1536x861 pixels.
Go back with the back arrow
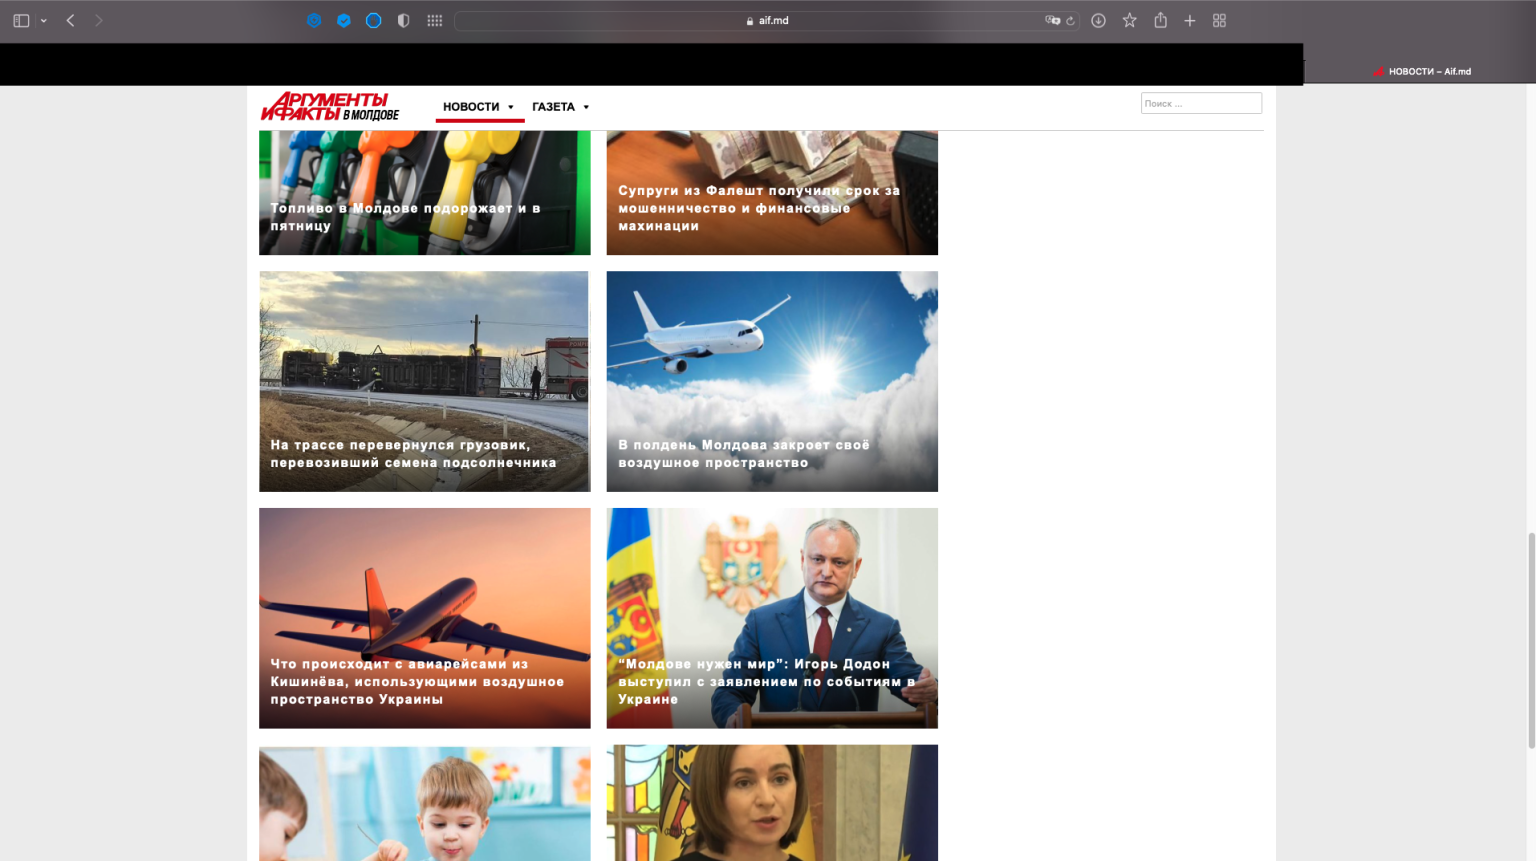click(x=71, y=20)
